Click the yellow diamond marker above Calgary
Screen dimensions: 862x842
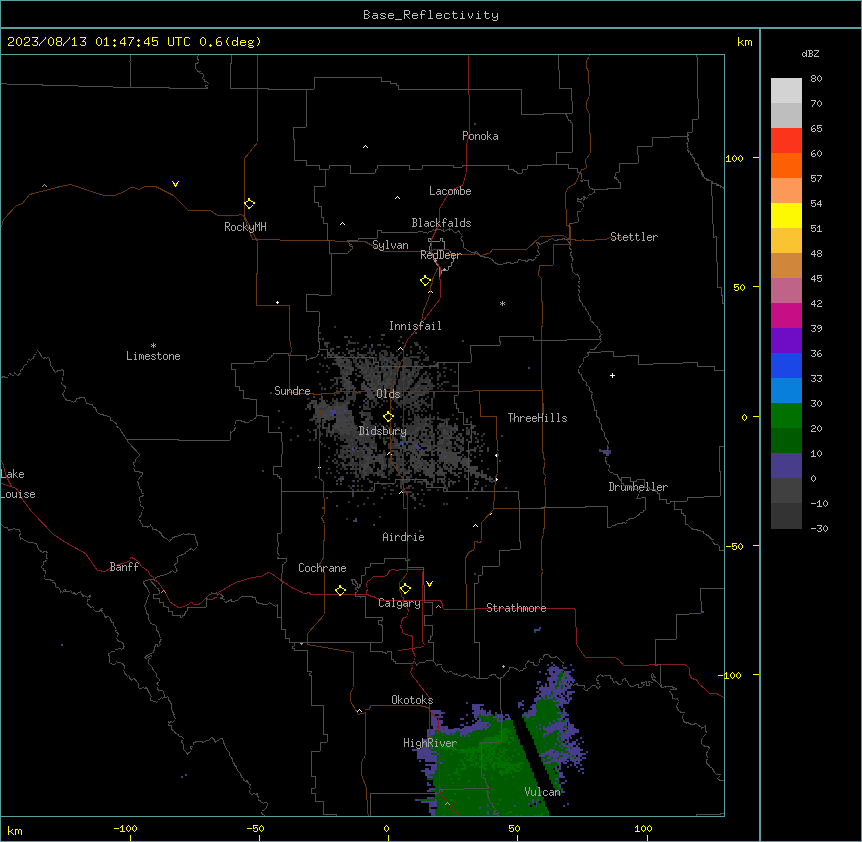405,589
